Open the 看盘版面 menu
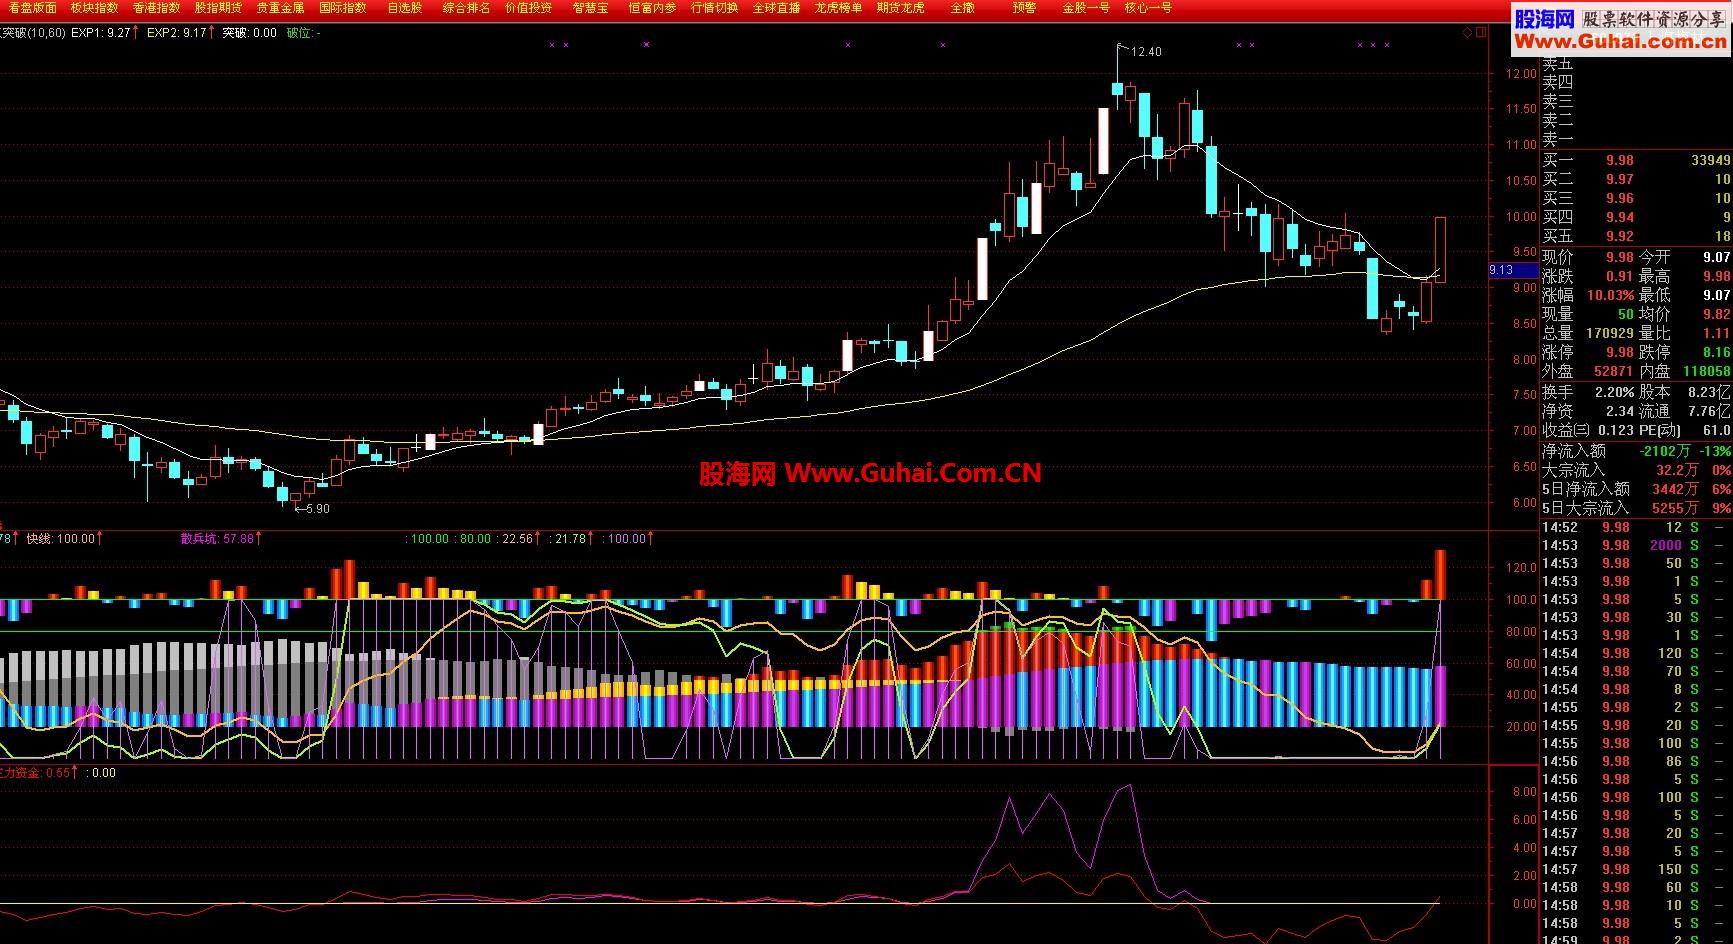 [x=32, y=8]
